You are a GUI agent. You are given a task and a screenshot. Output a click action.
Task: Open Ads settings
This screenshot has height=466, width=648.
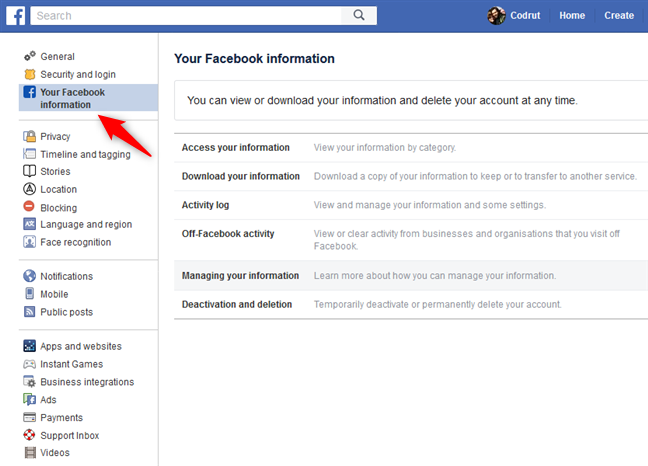48,399
